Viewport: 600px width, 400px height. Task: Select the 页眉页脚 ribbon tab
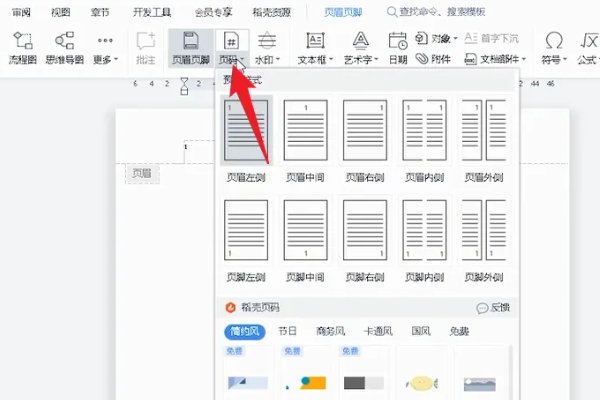343,12
